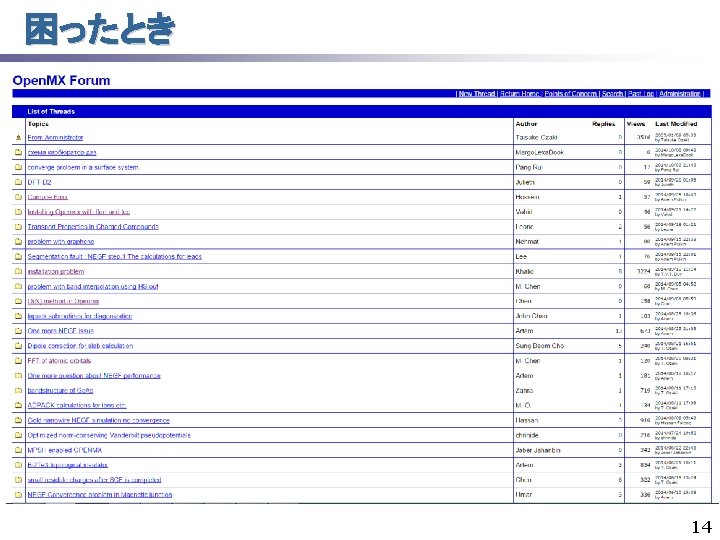720x540 pixels.
Task: Click folder icon beside installation problem thread
Action: pyautogui.click(x=18, y=271)
